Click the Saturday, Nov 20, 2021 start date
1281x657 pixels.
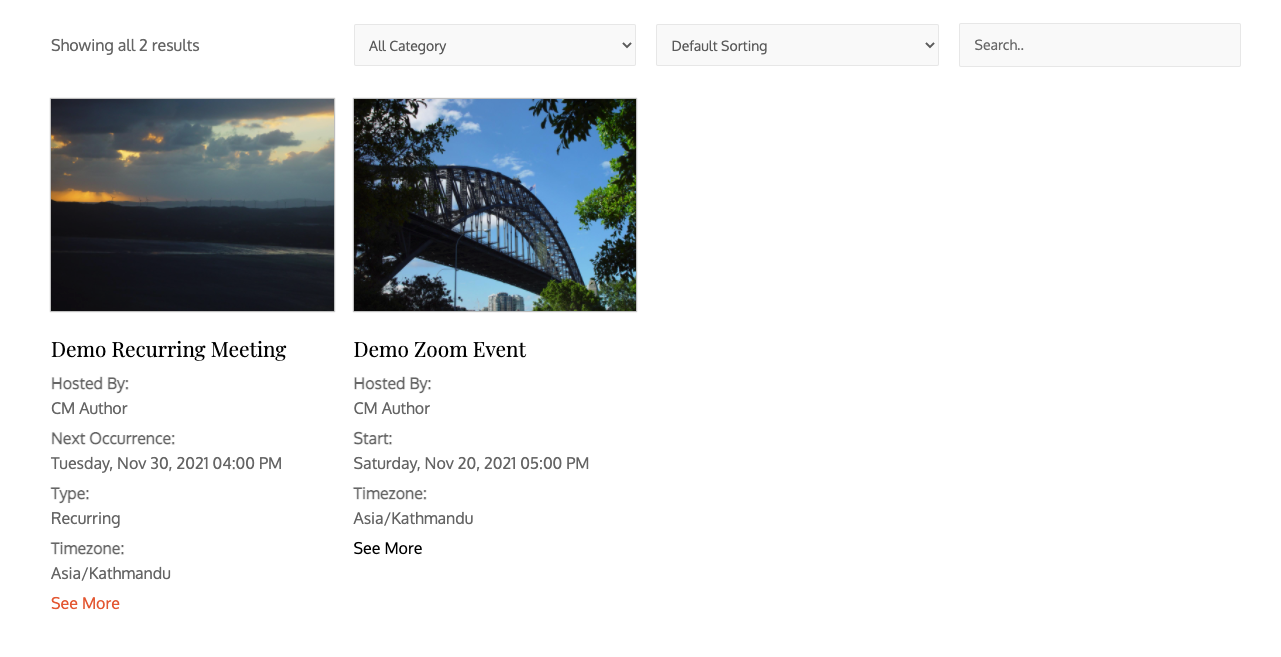coord(471,463)
